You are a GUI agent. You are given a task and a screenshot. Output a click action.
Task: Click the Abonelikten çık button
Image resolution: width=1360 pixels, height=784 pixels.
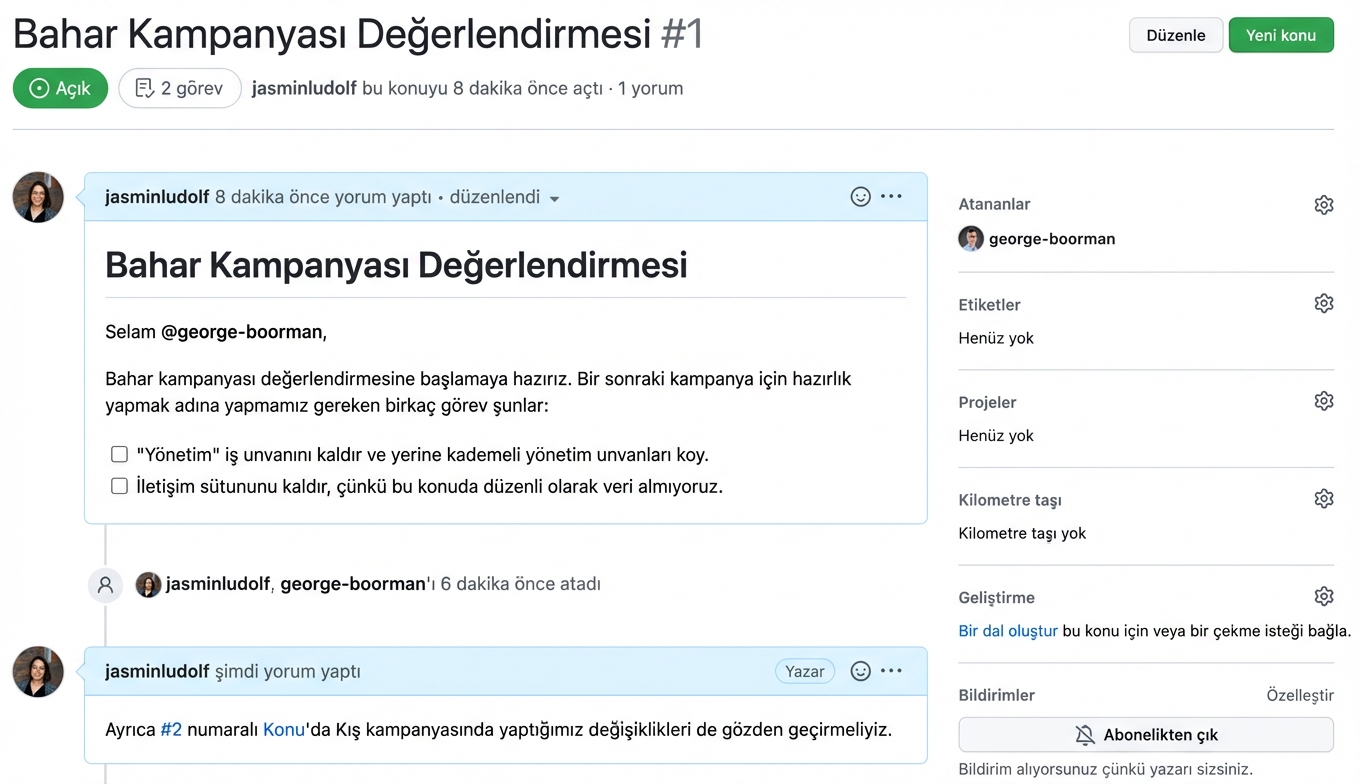tap(1146, 734)
